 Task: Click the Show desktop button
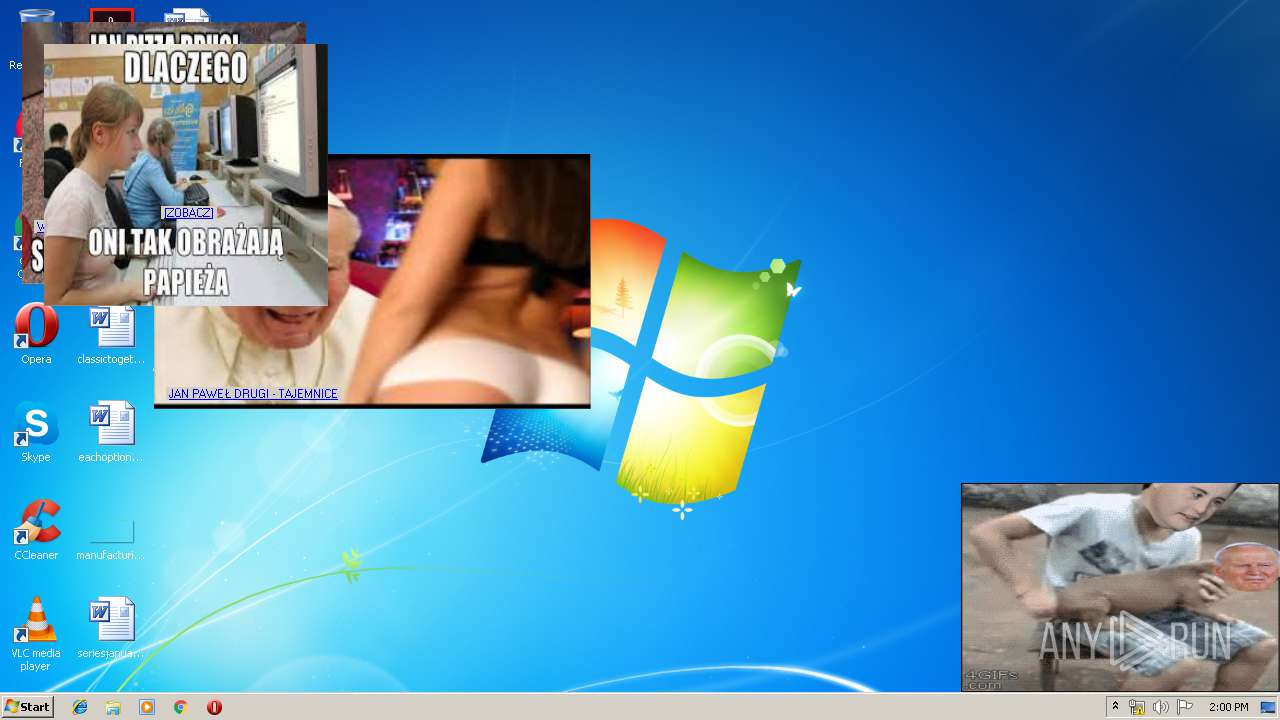1268,707
